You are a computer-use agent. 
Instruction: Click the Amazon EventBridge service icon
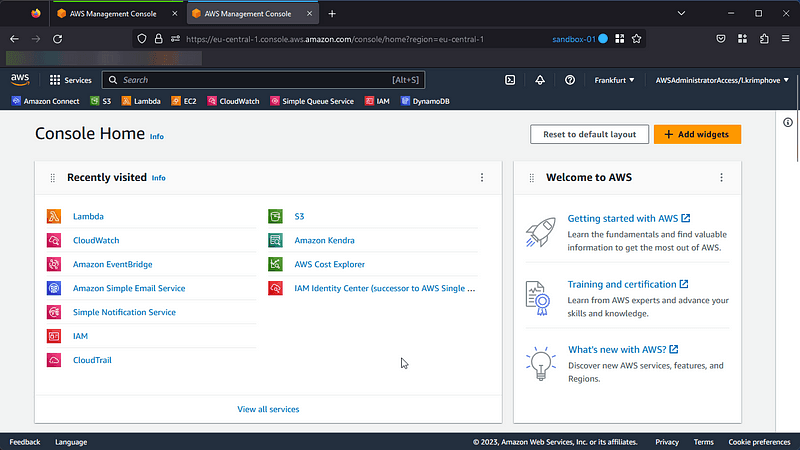(x=54, y=264)
